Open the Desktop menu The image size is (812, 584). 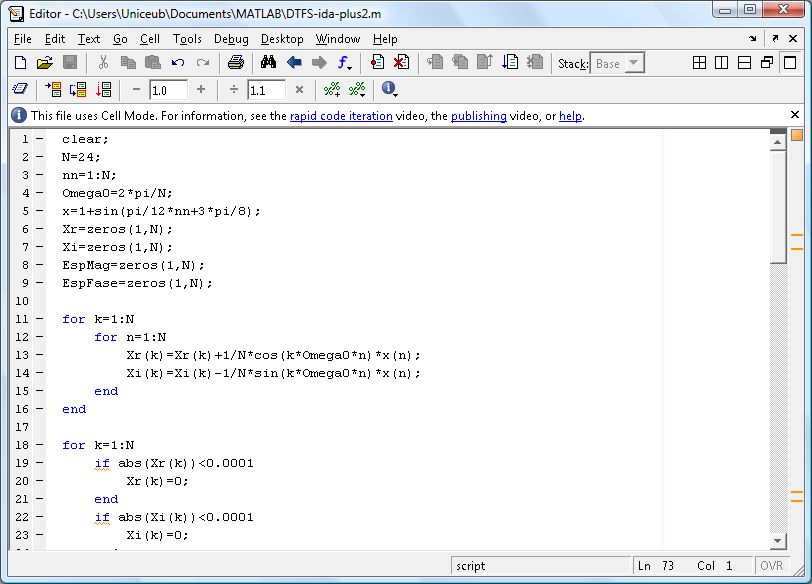(282, 39)
